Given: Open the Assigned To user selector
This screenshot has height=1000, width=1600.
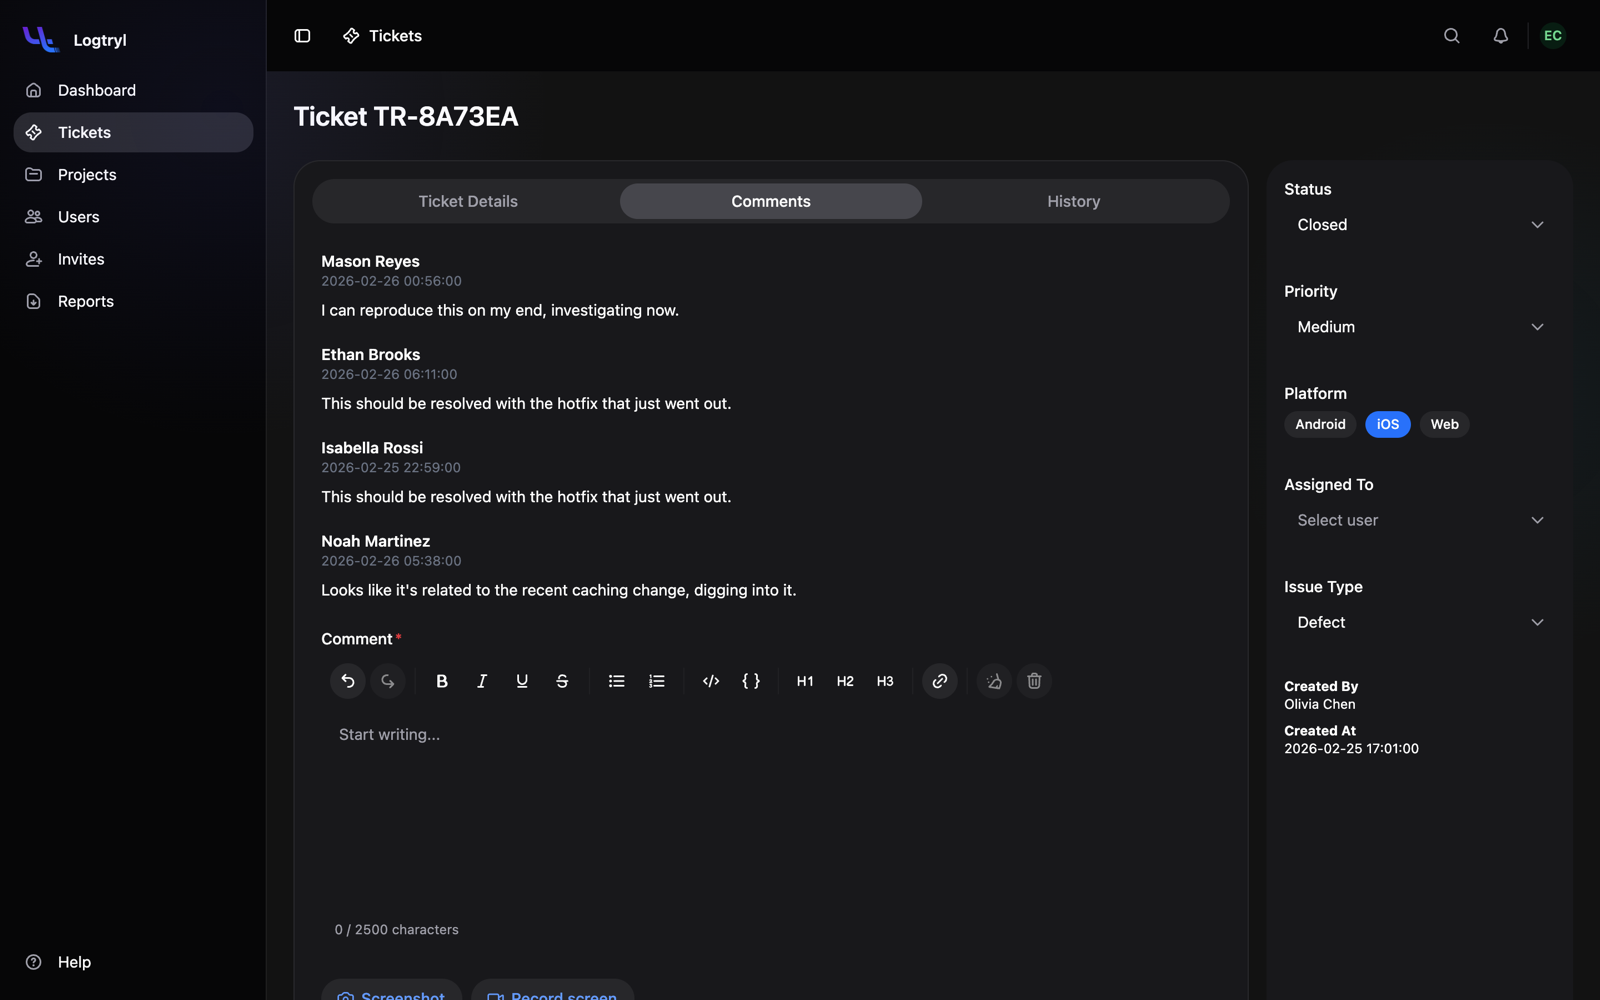Looking at the screenshot, I should pos(1420,520).
